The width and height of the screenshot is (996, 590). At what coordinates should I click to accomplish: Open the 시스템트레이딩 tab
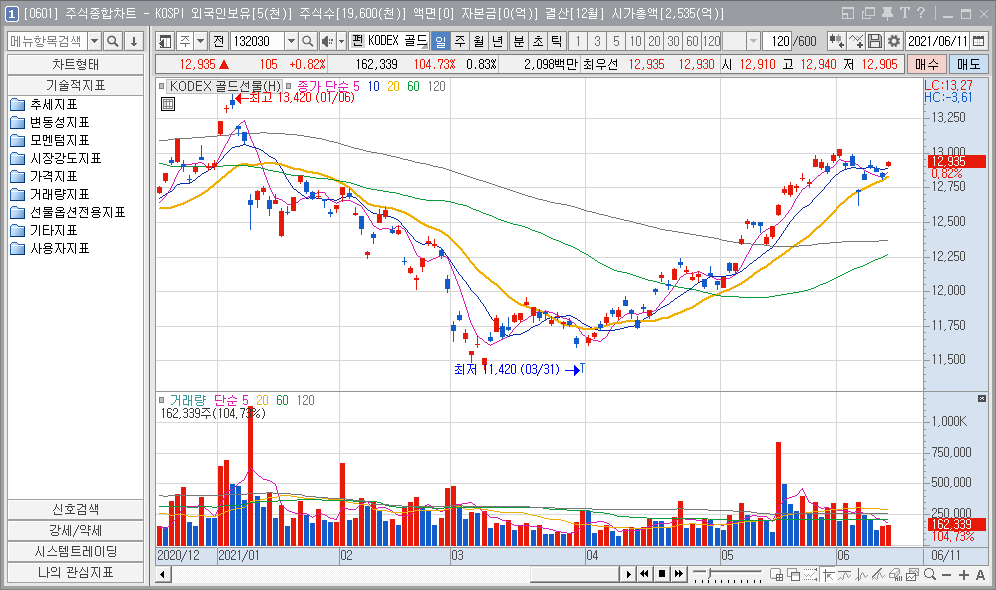pos(76,551)
